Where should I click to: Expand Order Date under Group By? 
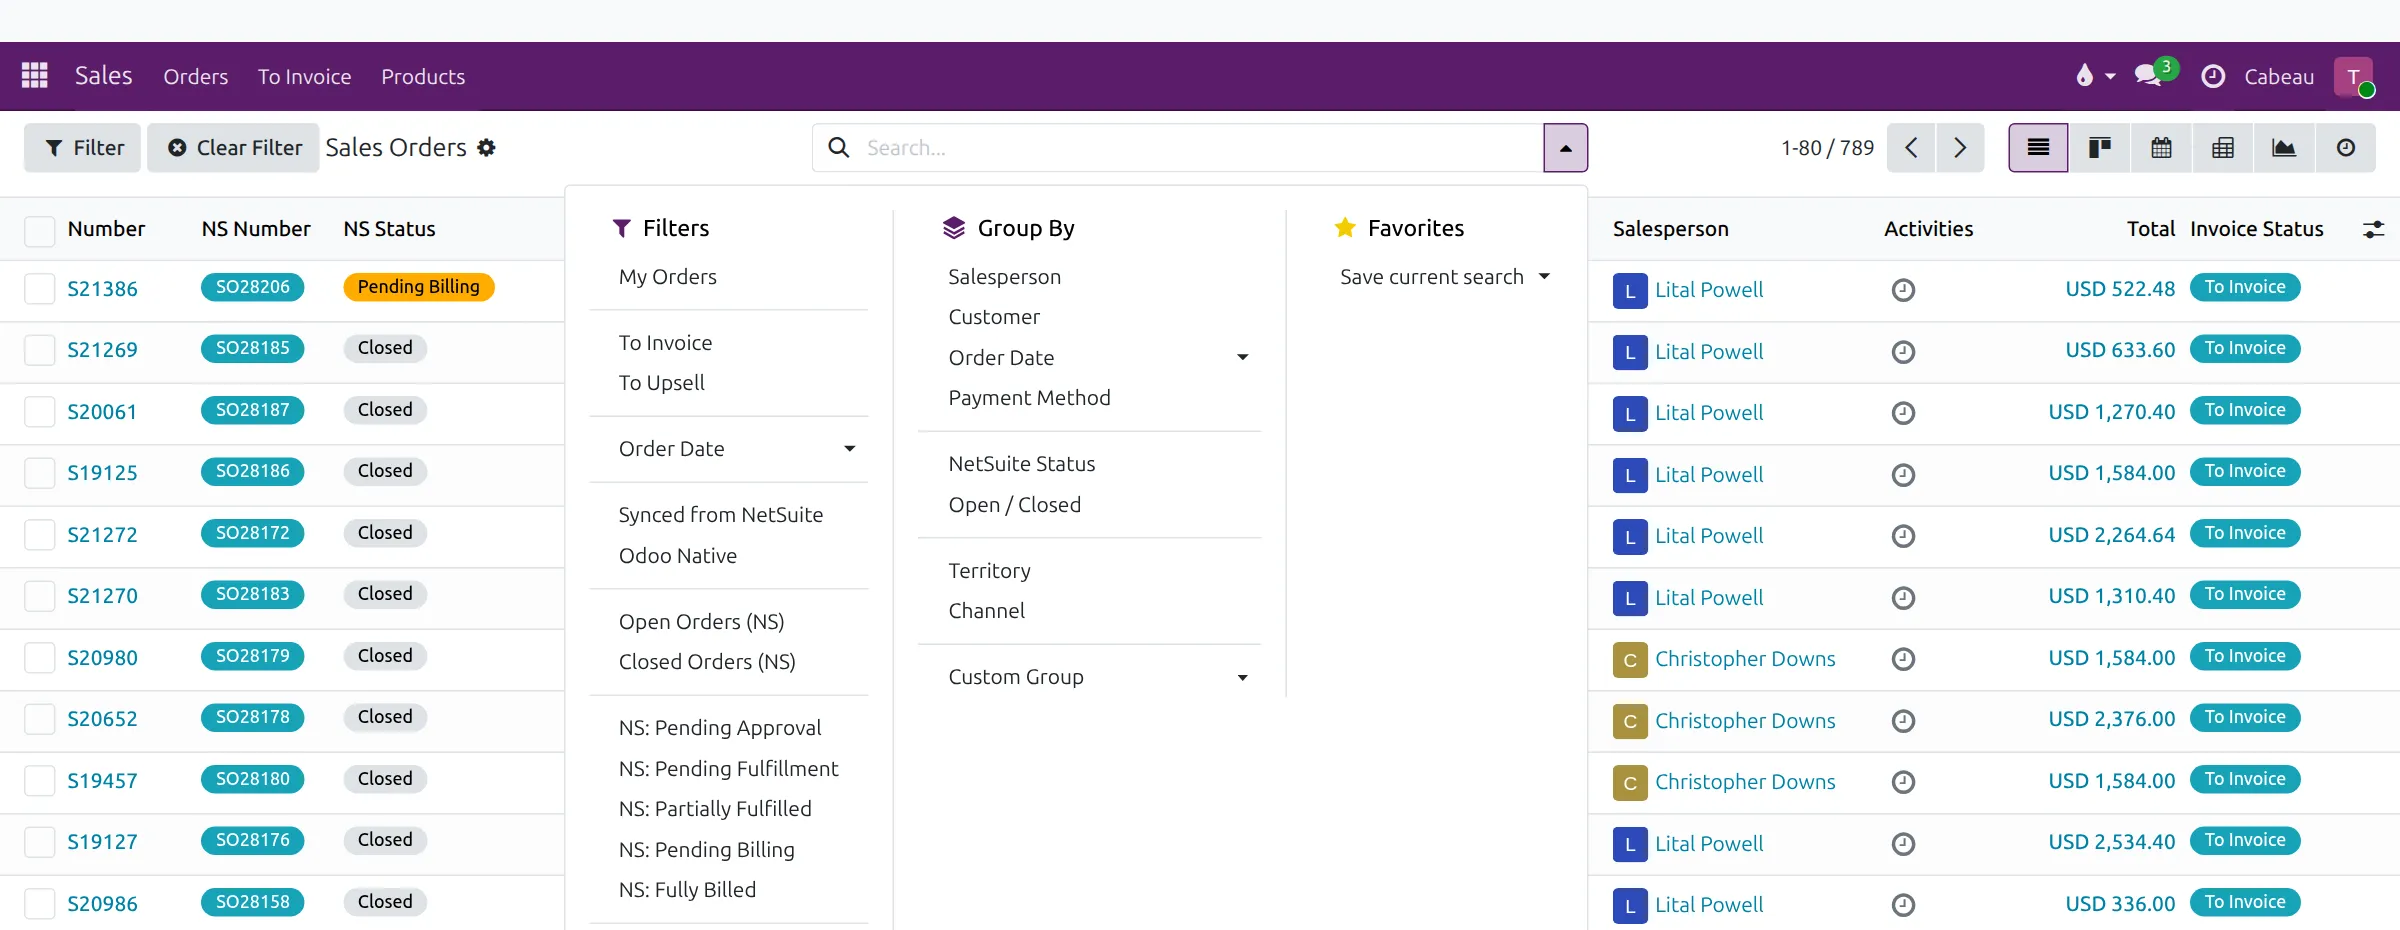point(1098,358)
